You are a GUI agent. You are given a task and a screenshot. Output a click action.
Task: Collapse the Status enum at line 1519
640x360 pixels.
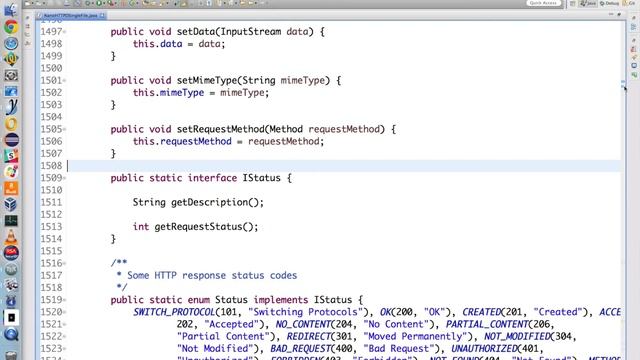64,300
